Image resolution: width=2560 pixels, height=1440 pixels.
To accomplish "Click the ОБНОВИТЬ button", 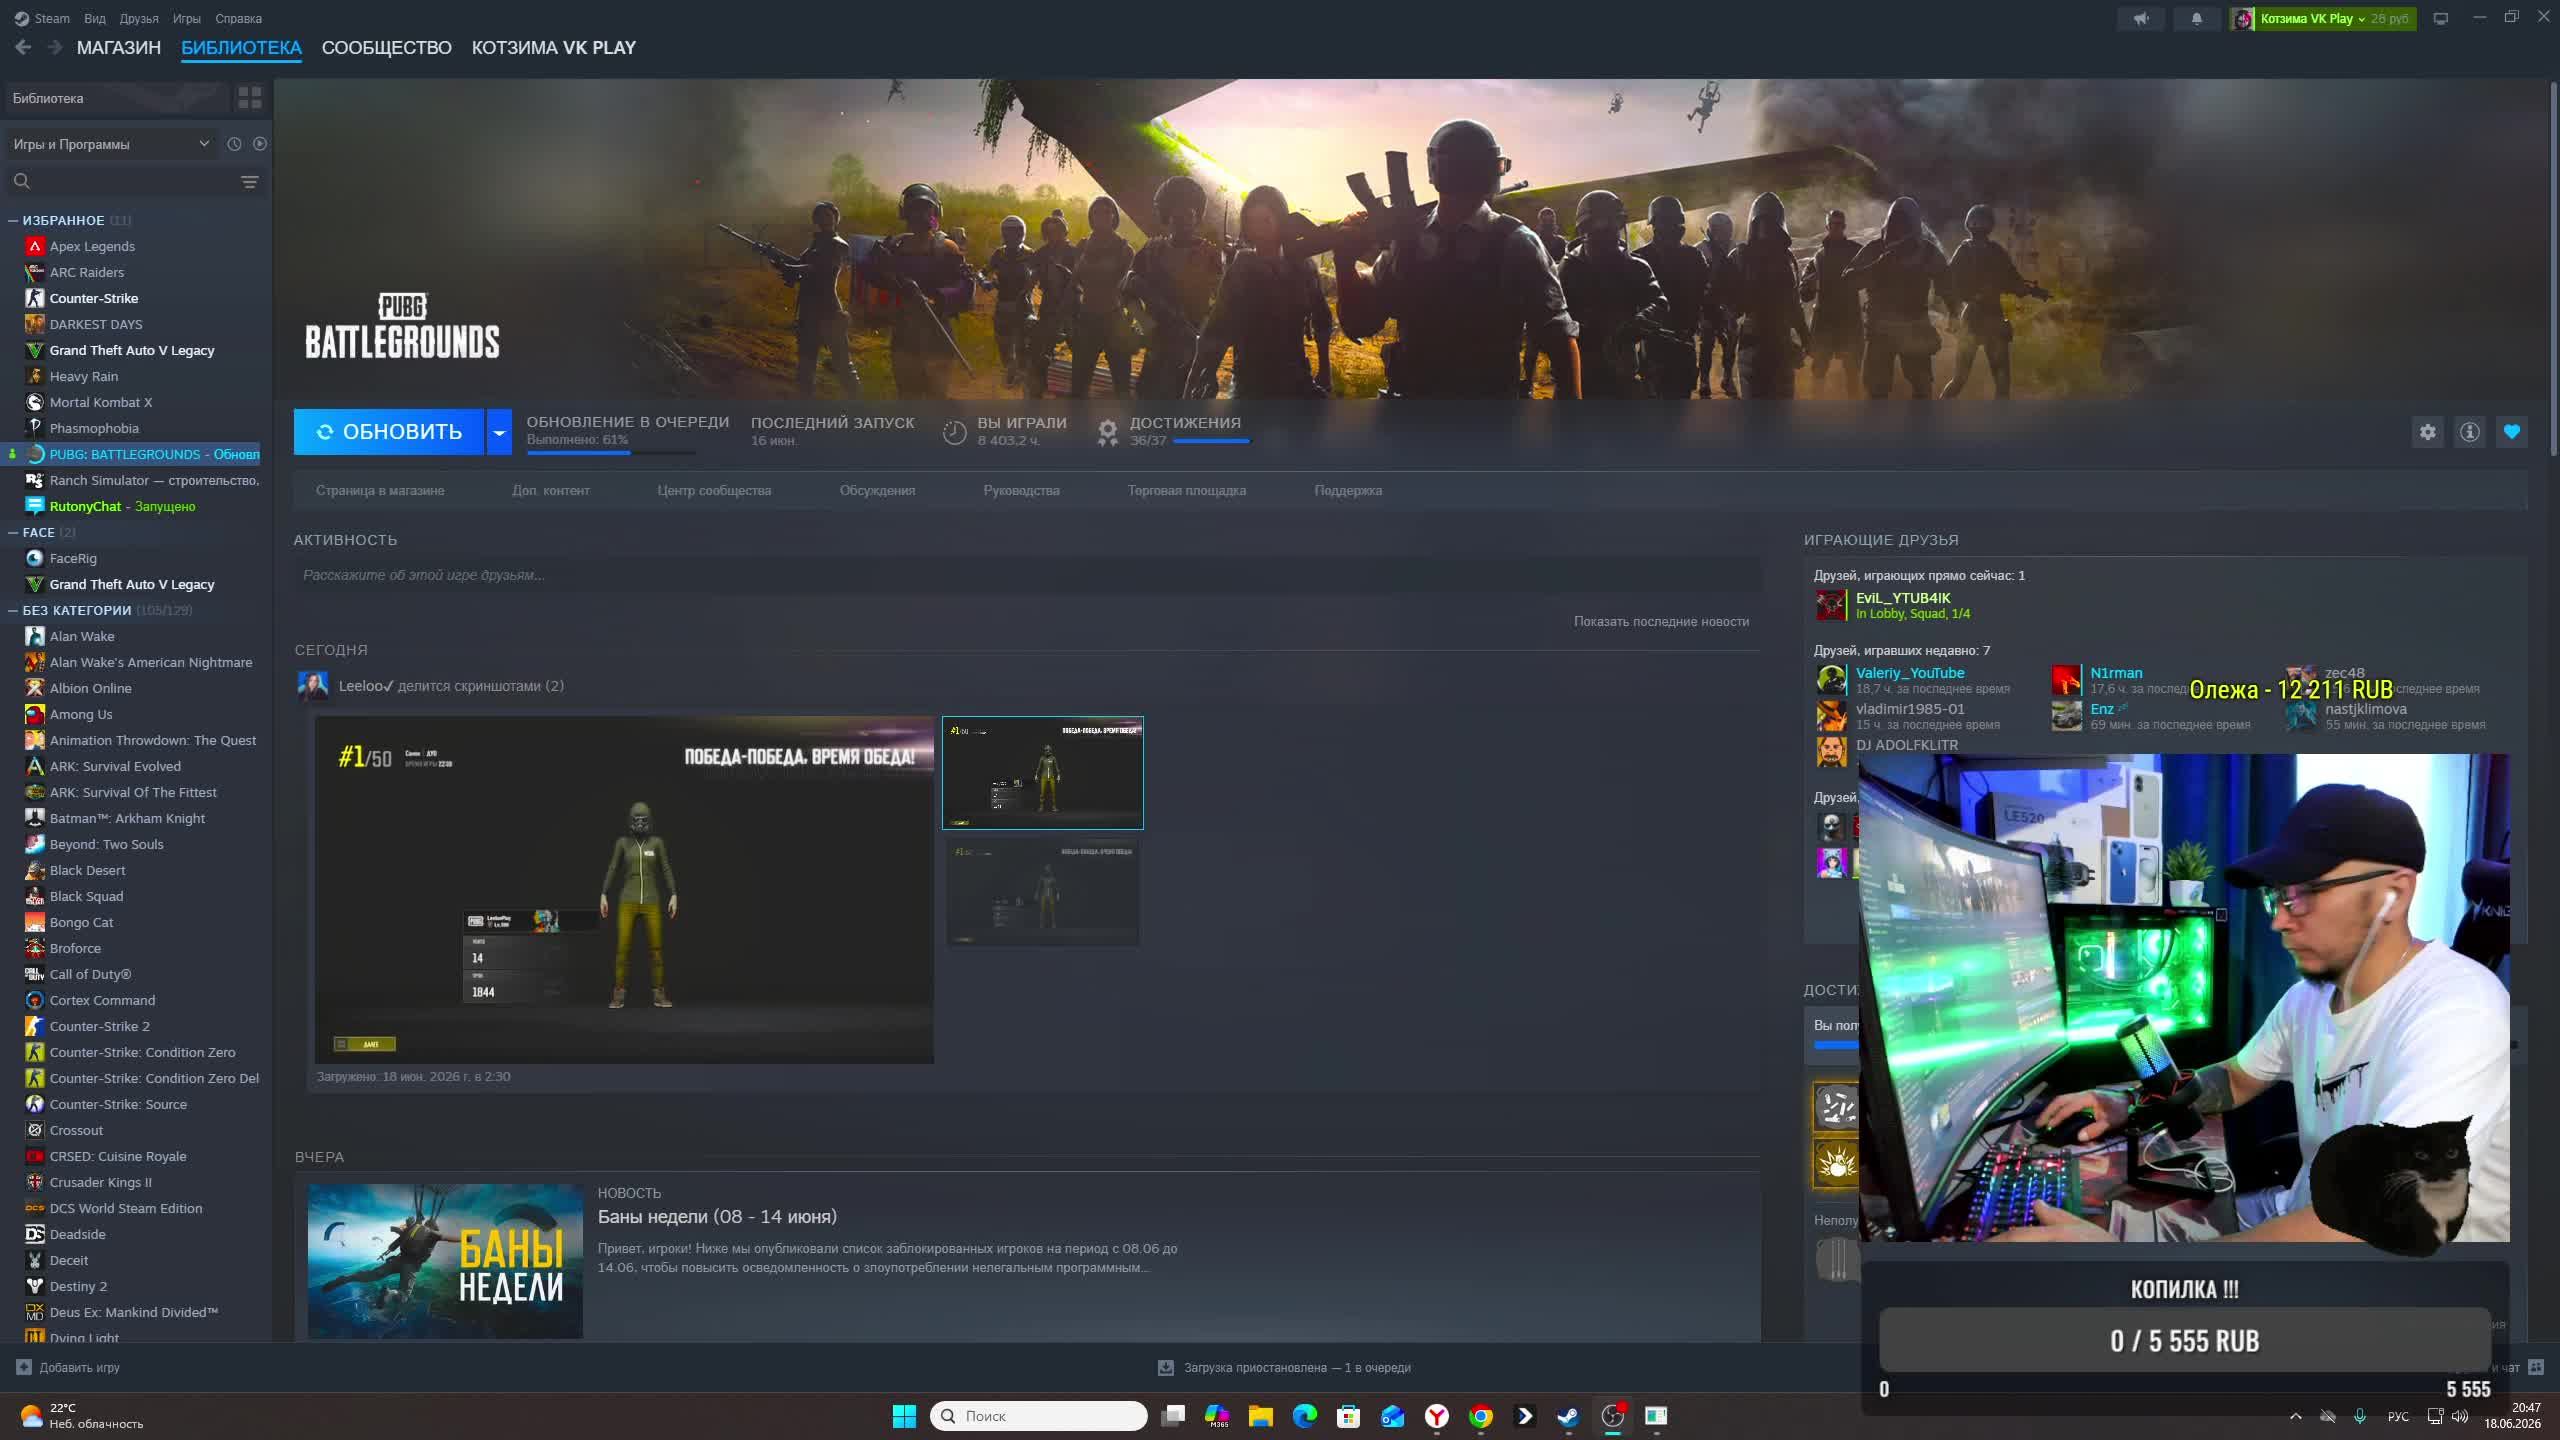I will 389,432.
